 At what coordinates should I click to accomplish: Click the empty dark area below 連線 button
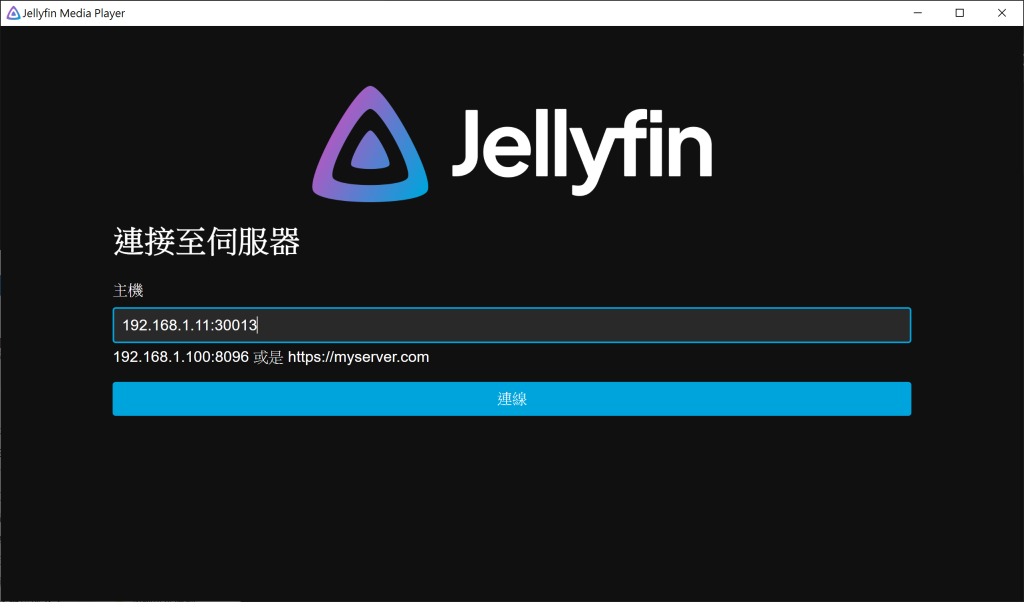tap(511, 509)
